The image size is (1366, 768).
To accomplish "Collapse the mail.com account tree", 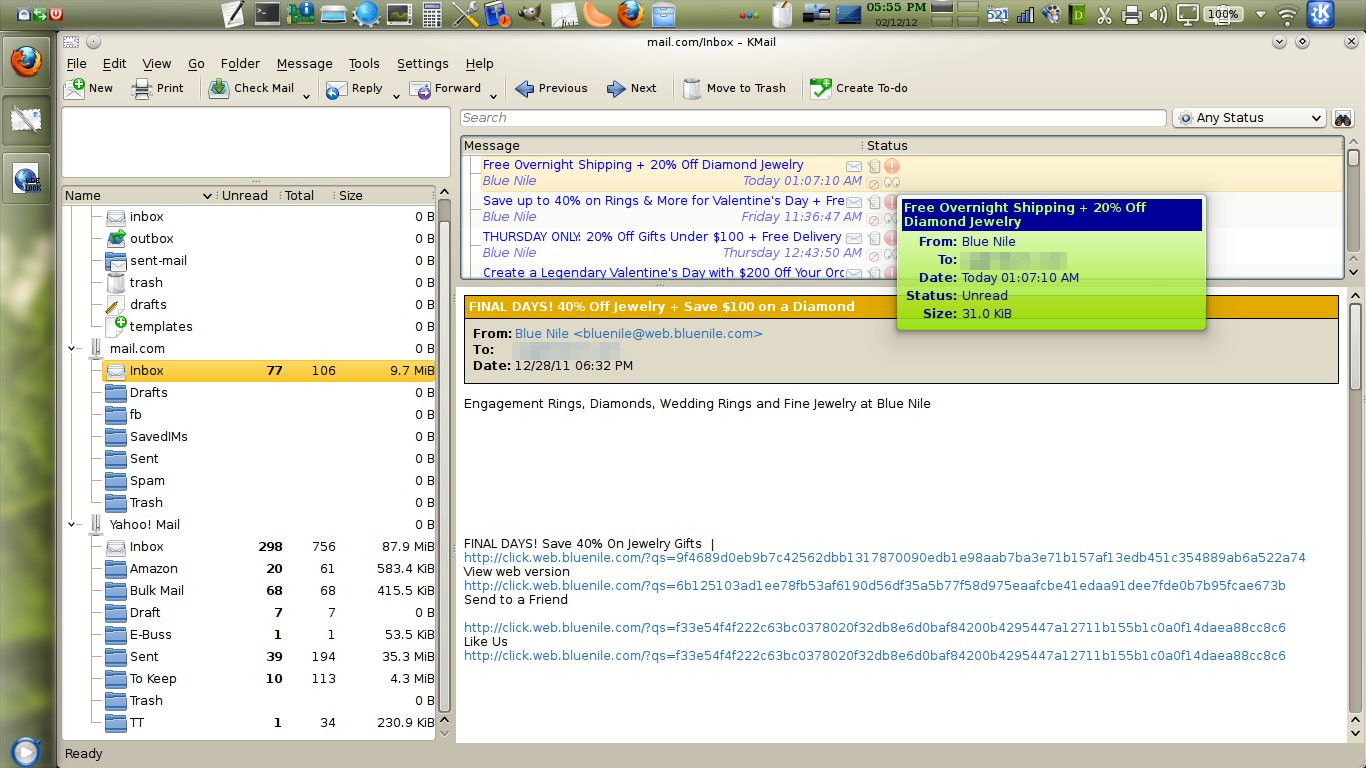I will 72,349.
